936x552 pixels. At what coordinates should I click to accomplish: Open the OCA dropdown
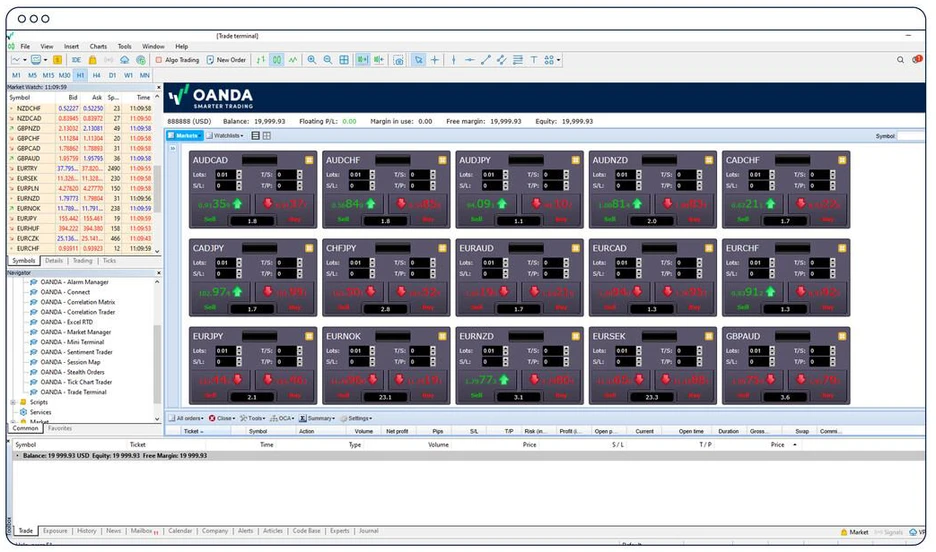[283, 418]
